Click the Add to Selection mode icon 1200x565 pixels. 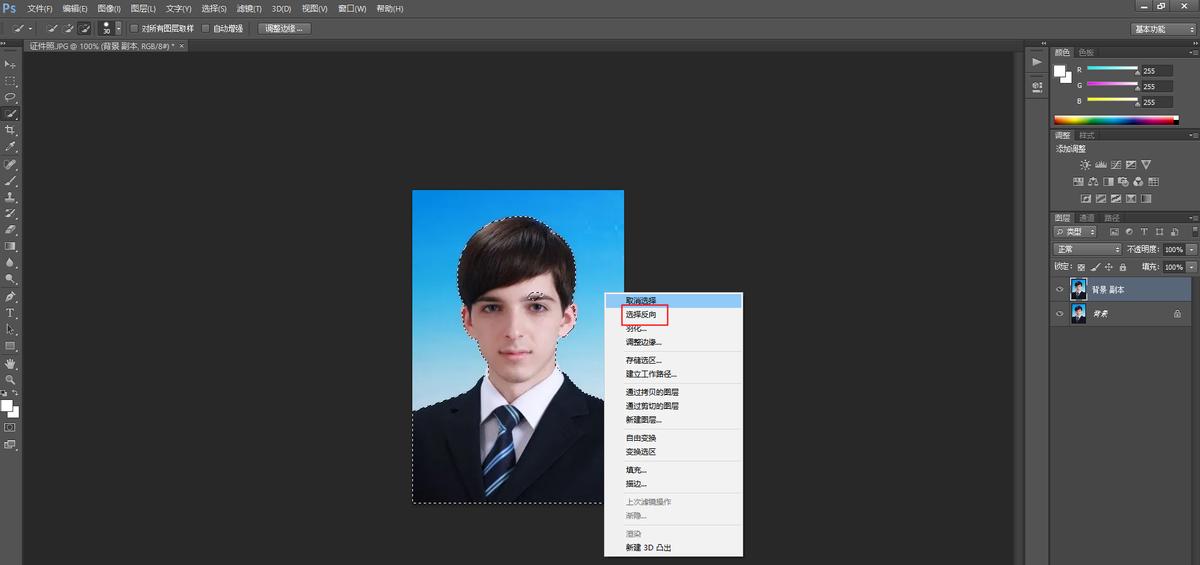point(68,28)
